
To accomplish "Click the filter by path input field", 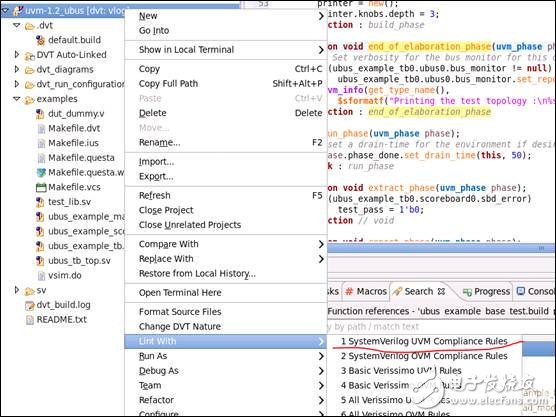I will pyautogui.click(x=441, y=327).
